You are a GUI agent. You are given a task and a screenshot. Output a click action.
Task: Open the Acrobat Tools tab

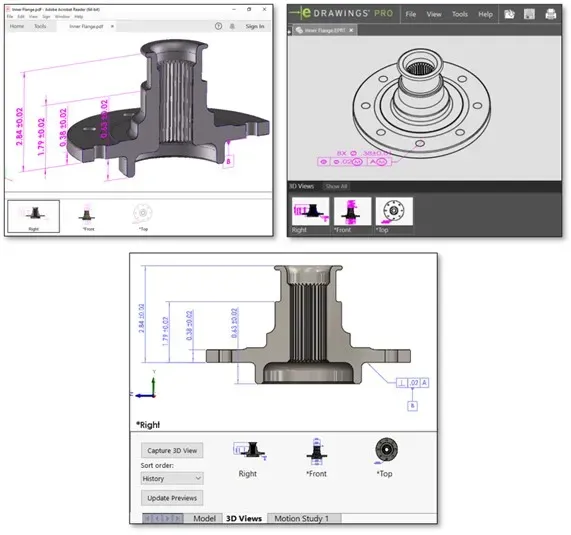[x=40, y=26]
